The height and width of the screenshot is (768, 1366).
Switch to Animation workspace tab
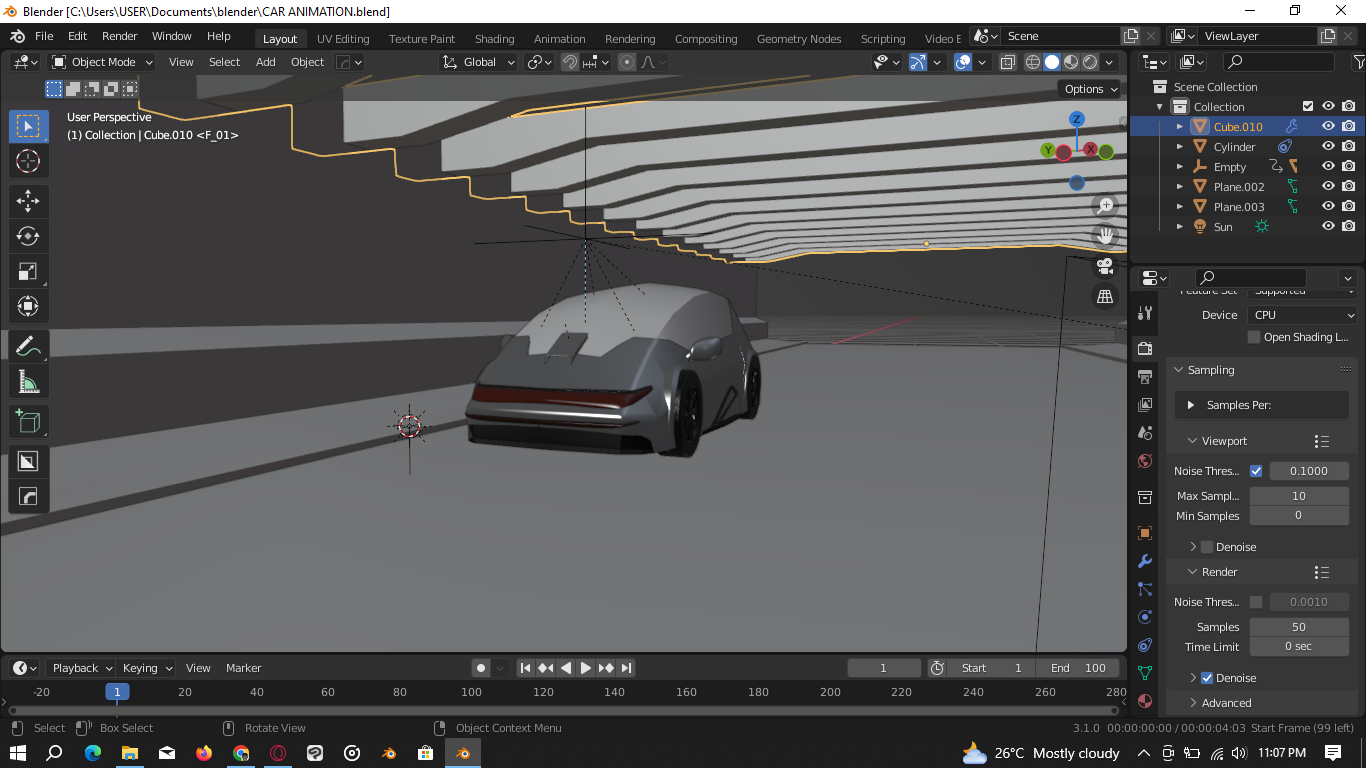560,39
